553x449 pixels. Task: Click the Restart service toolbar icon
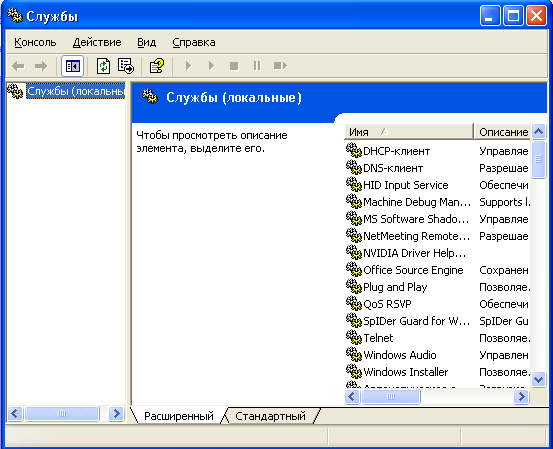[x=280, y=66]
